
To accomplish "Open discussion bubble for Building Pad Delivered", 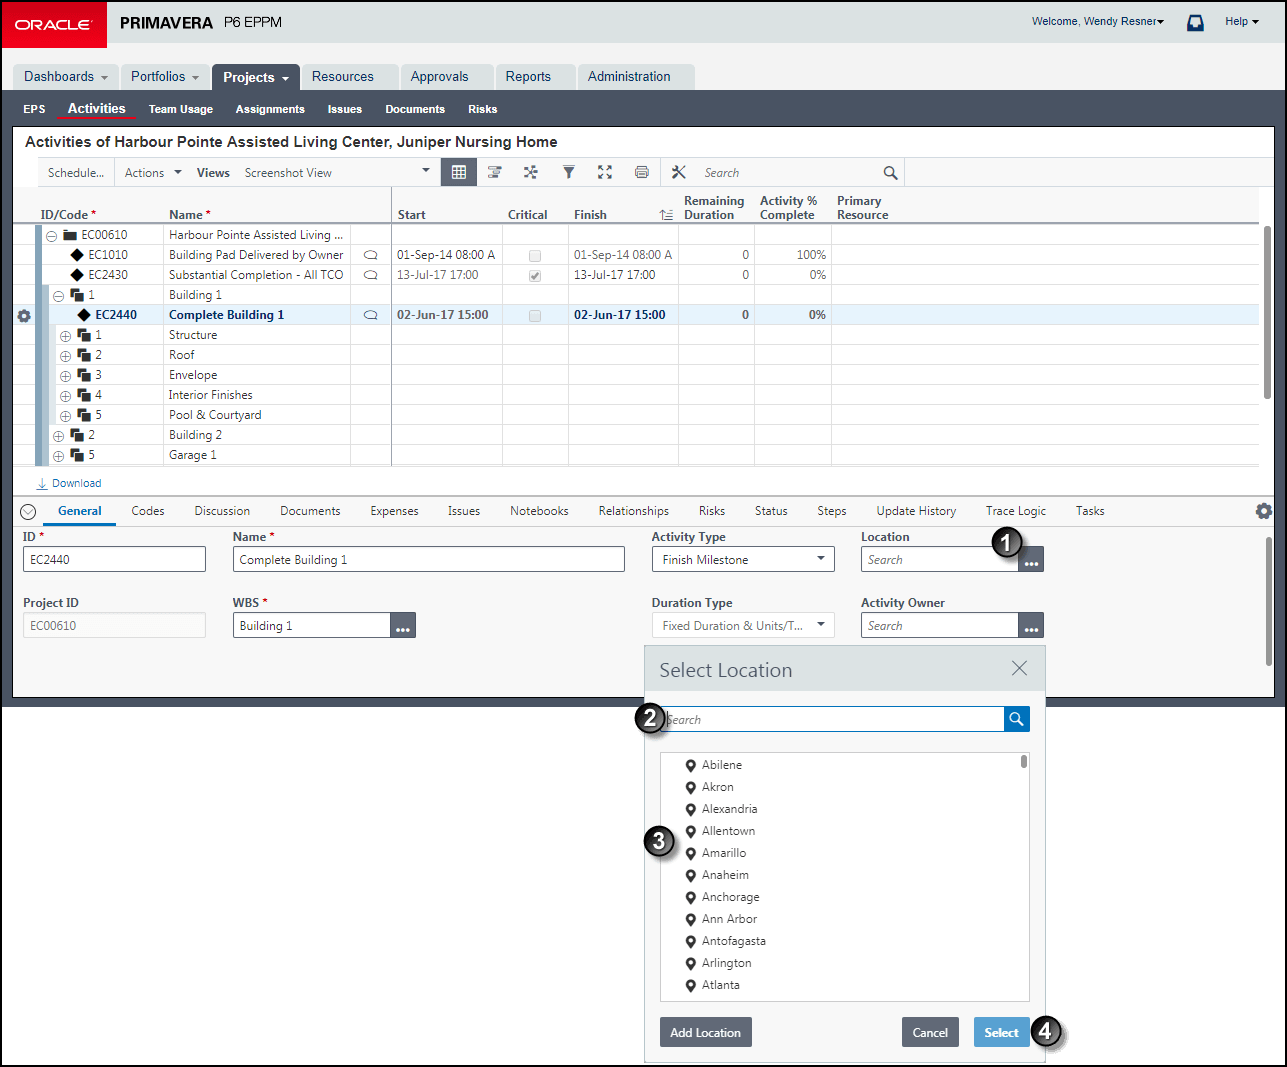I will click(x=370, y=255).
